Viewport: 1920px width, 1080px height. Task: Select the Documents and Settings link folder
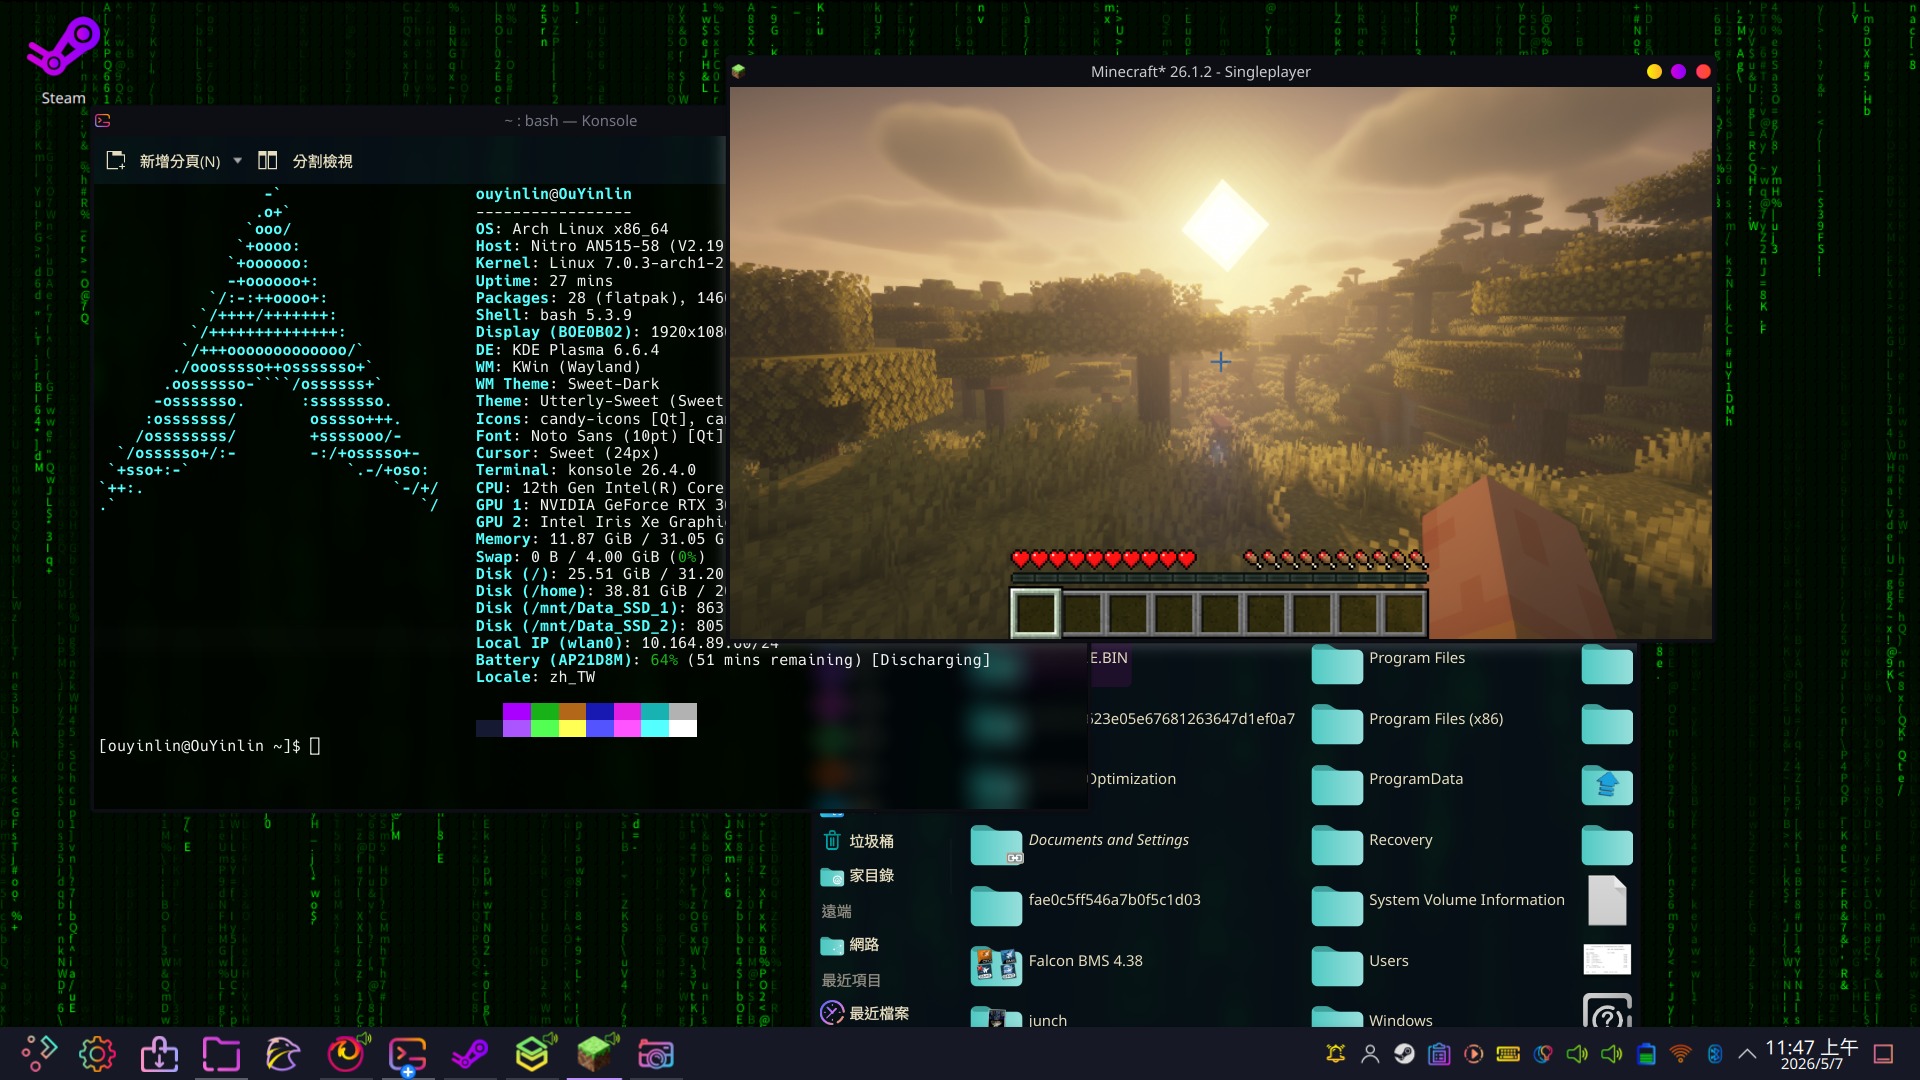click(1081, 844)
